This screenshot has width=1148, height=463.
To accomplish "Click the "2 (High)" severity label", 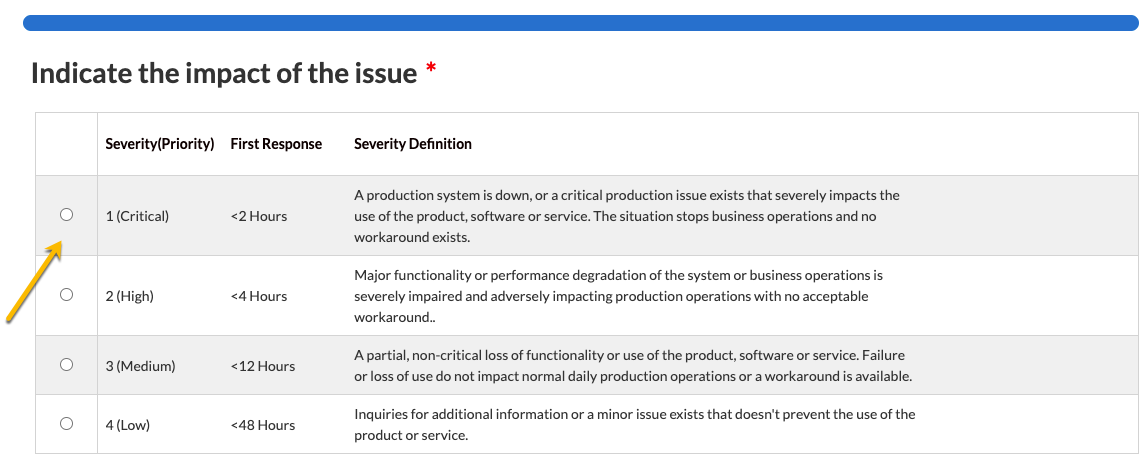I will 130,296.
